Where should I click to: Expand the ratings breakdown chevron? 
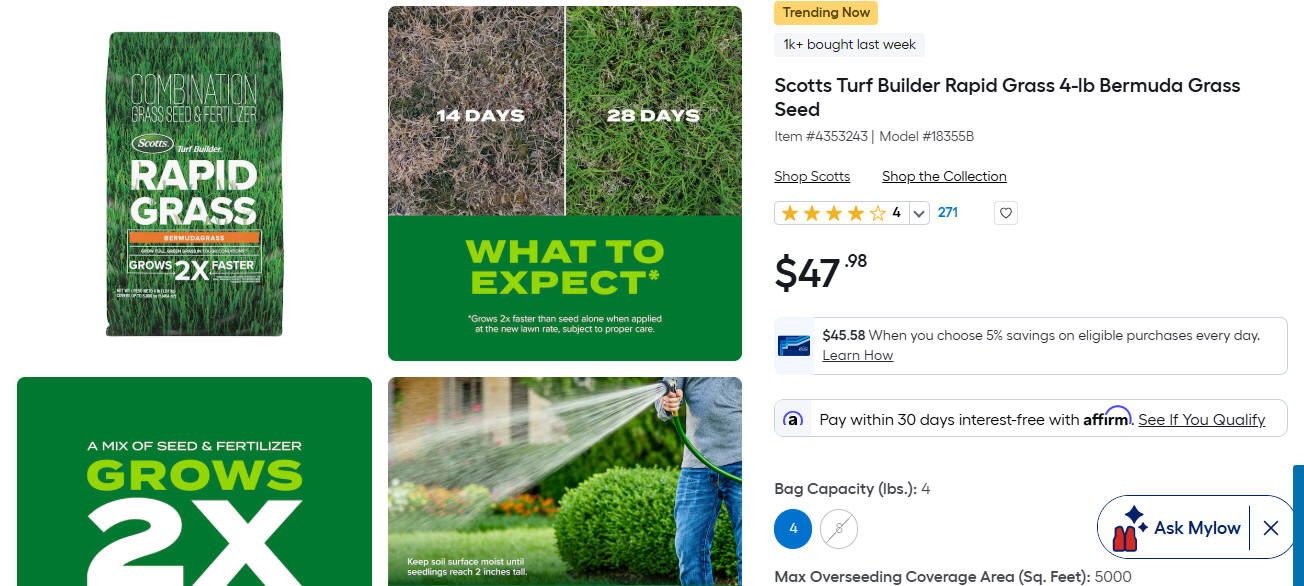coord(919,213)
